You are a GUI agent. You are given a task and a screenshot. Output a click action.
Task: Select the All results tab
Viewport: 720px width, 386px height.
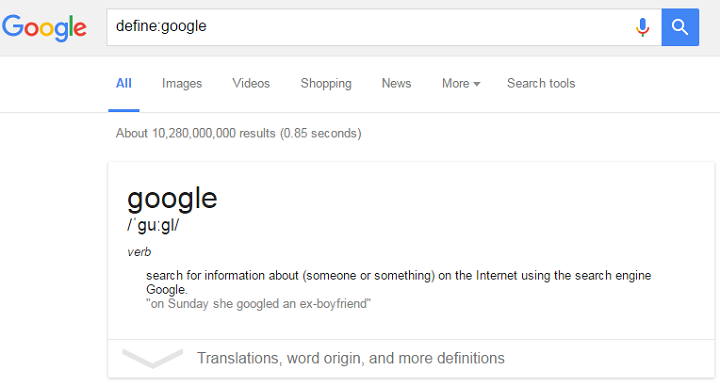(124, 84)
